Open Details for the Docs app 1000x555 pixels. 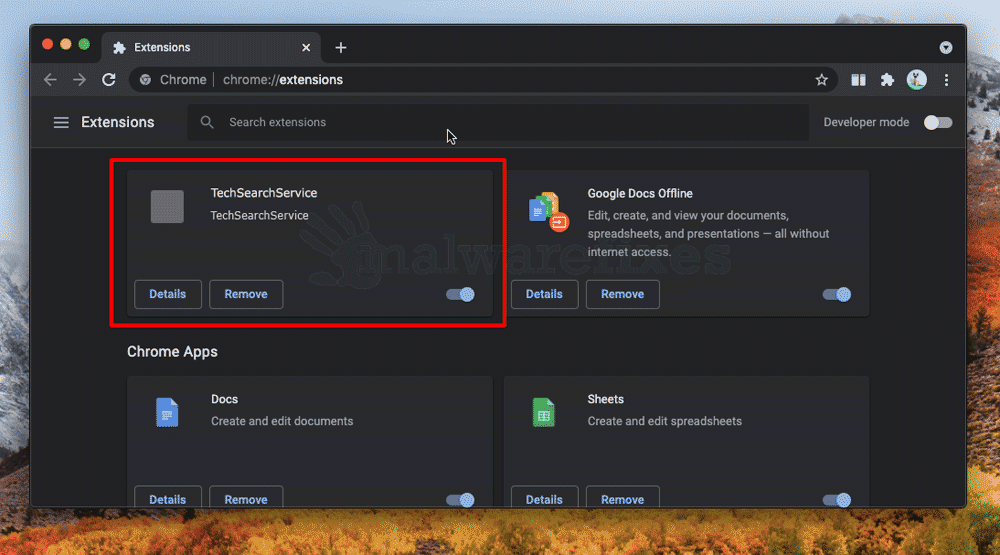(x=168, y=498)
